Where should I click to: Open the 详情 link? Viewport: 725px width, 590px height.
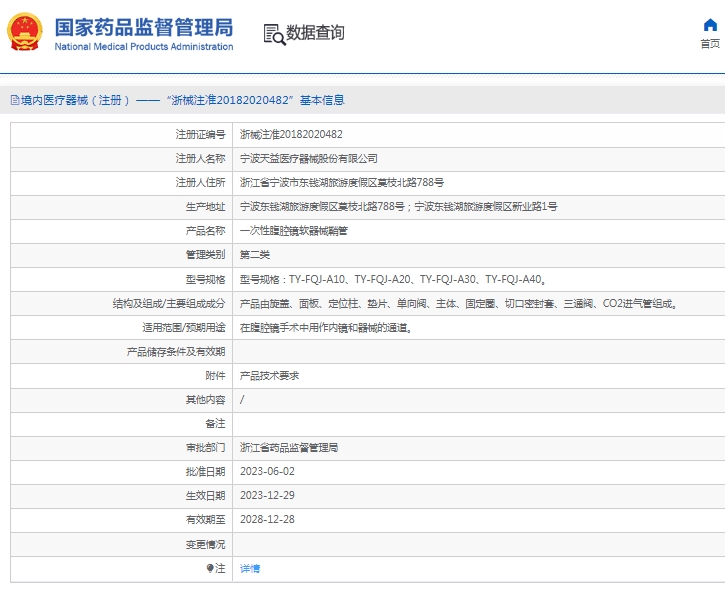[x=250, y=568]
